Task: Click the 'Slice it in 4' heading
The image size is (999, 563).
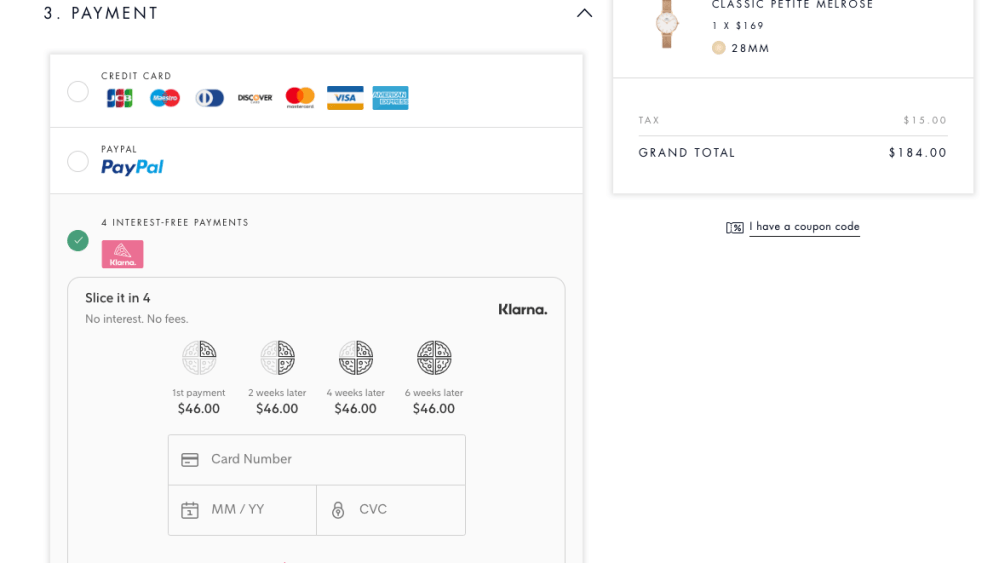Action: coord(118,298)
